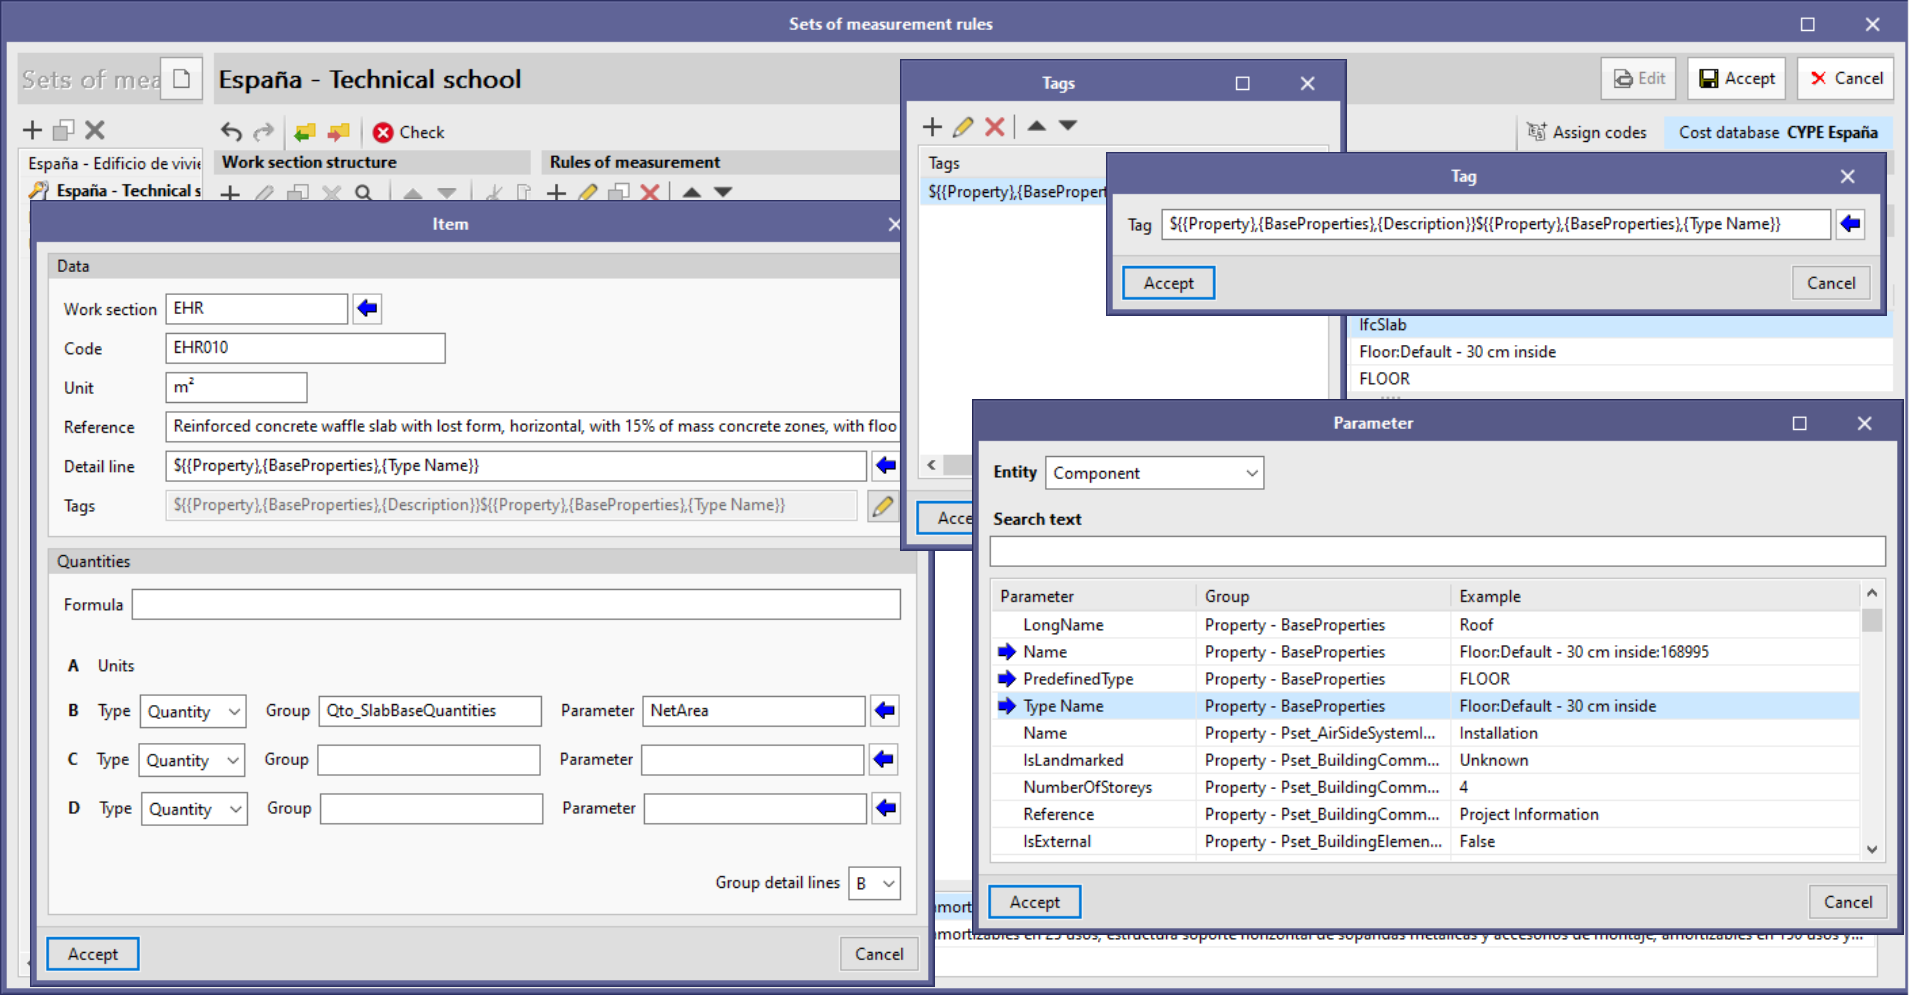Click the red delete X in Tags window
The width and height of the screenshot is (1909, 995).
click(994, 126)
